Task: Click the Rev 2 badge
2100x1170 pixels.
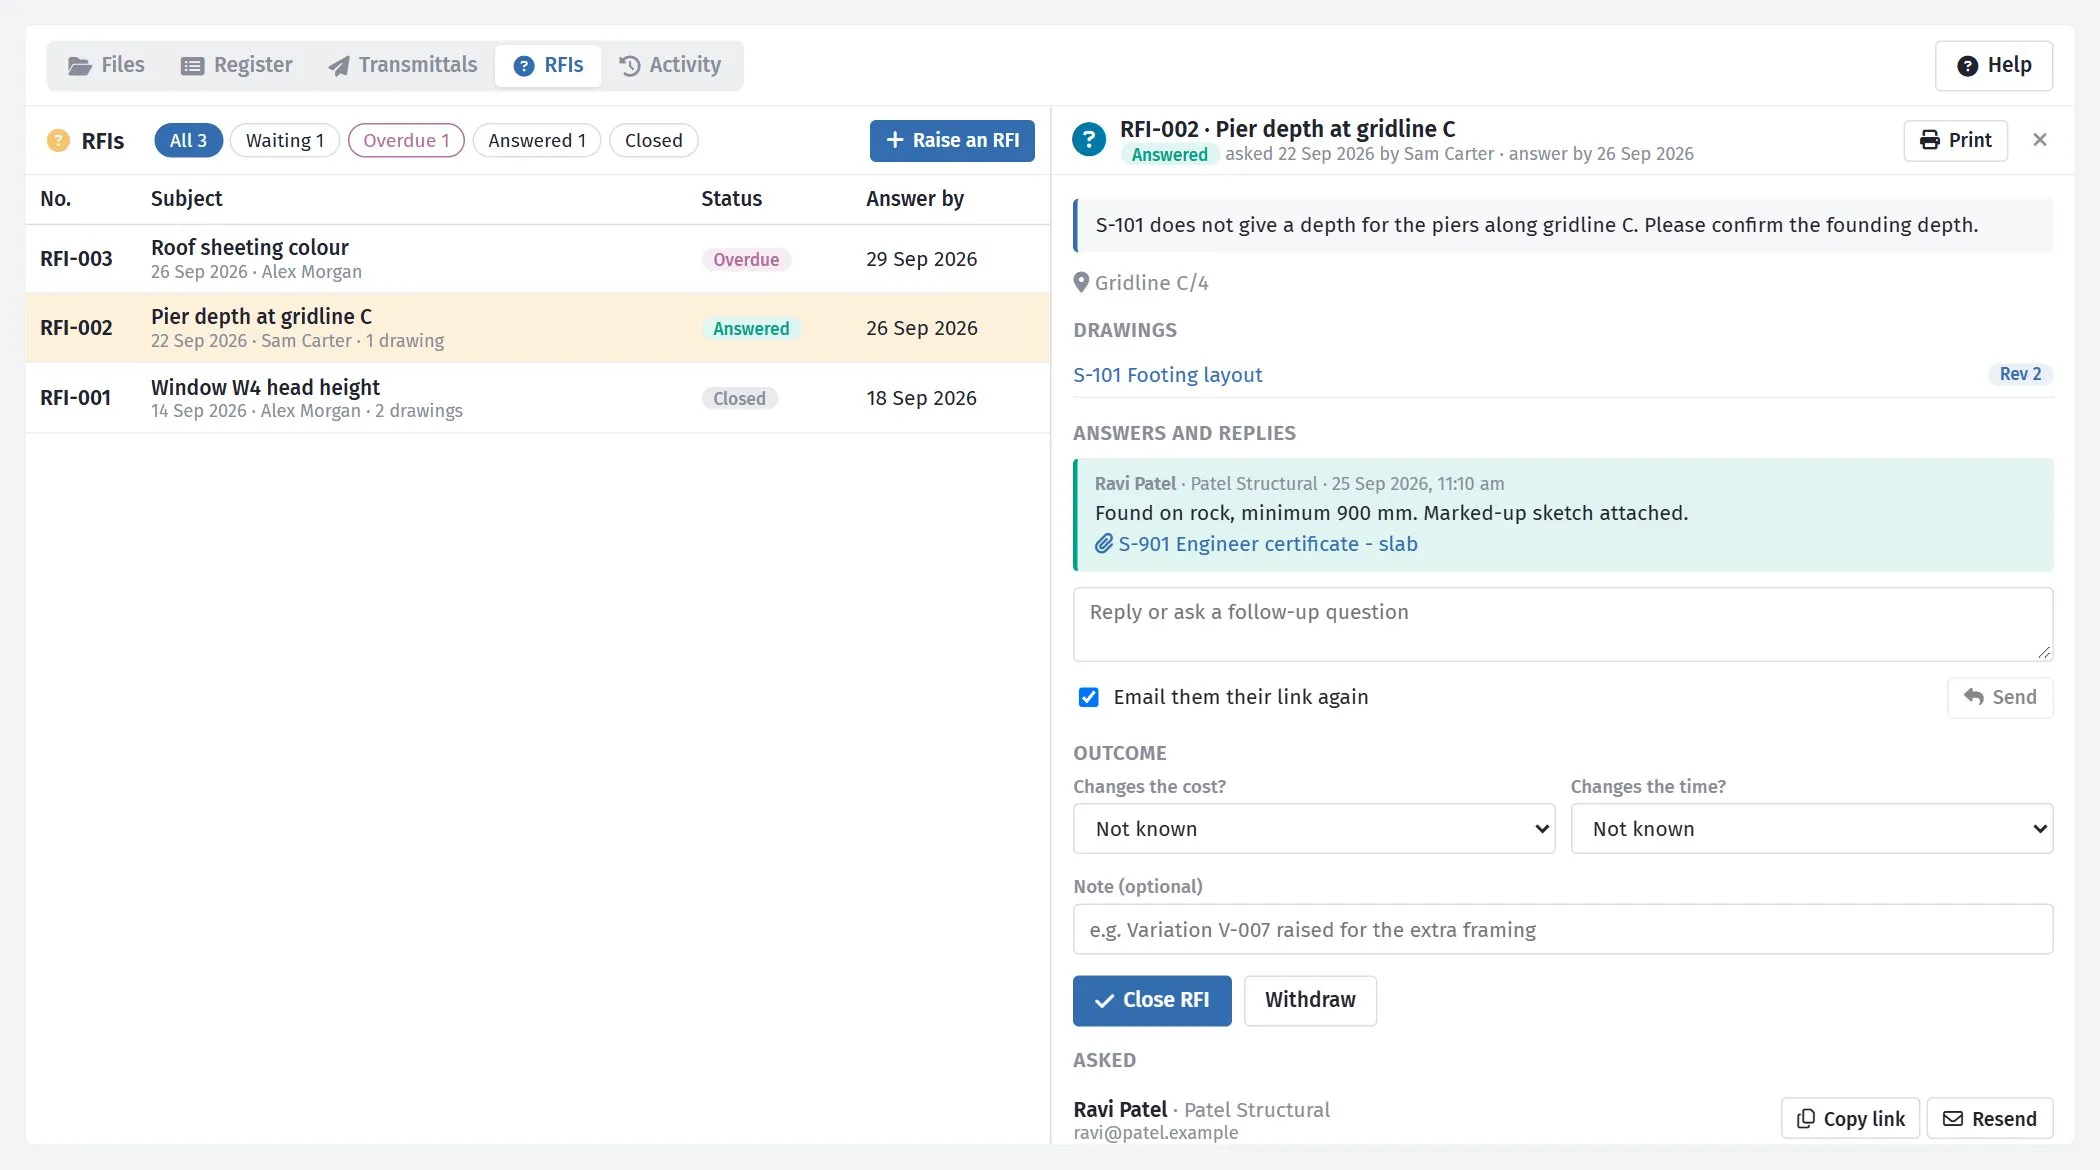Action: (2020, 374)
